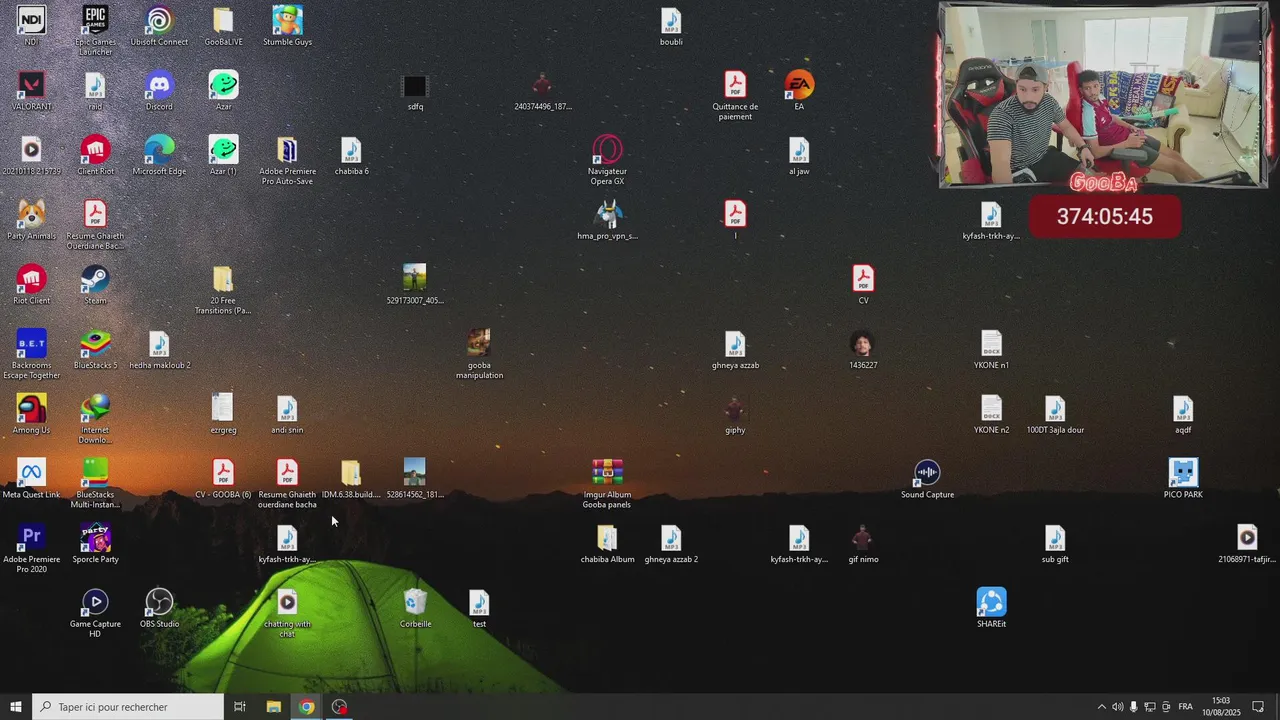Open PICO PARK game icon
Image resolution: width=1280 pixels, height=720 pixels.
click(1183, 474)
